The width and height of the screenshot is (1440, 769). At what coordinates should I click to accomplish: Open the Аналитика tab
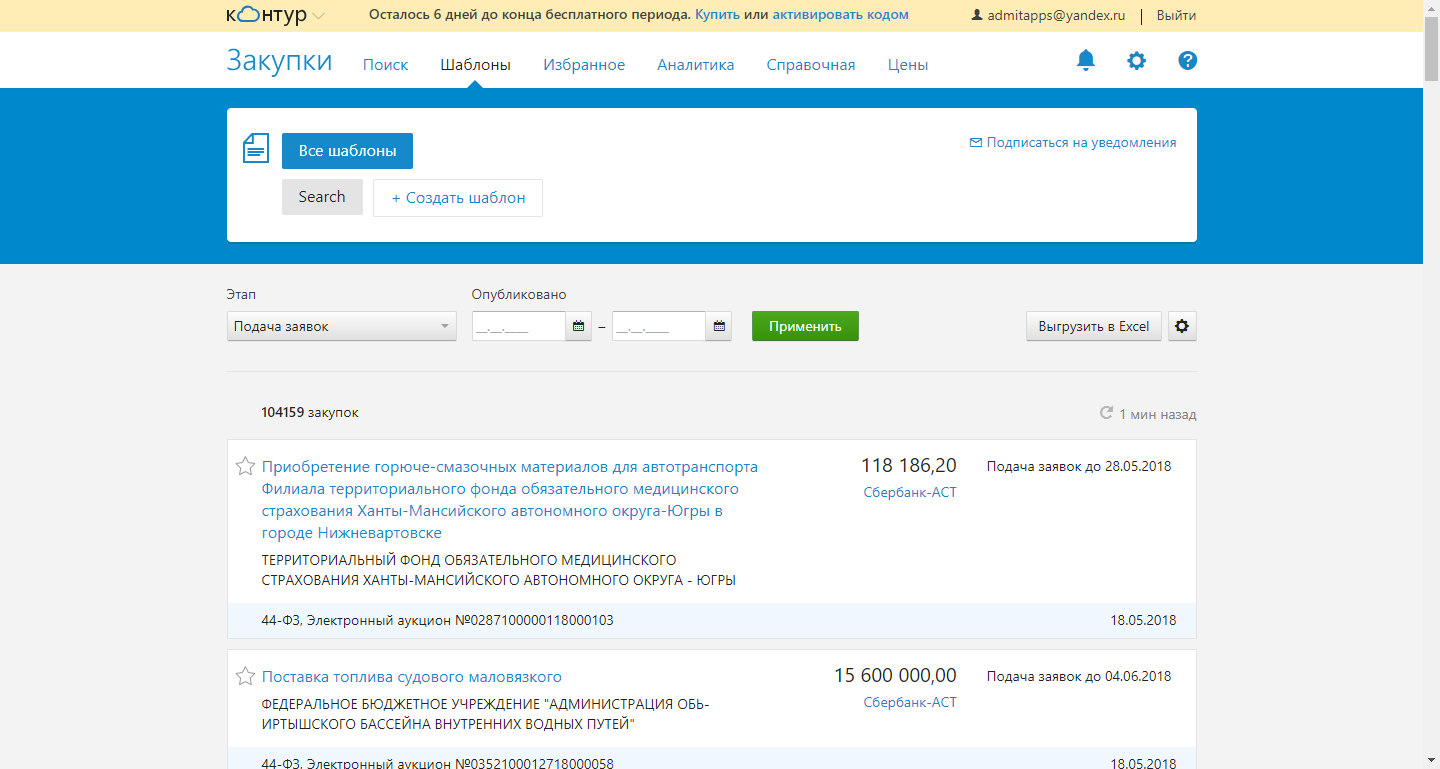point(695,65)
